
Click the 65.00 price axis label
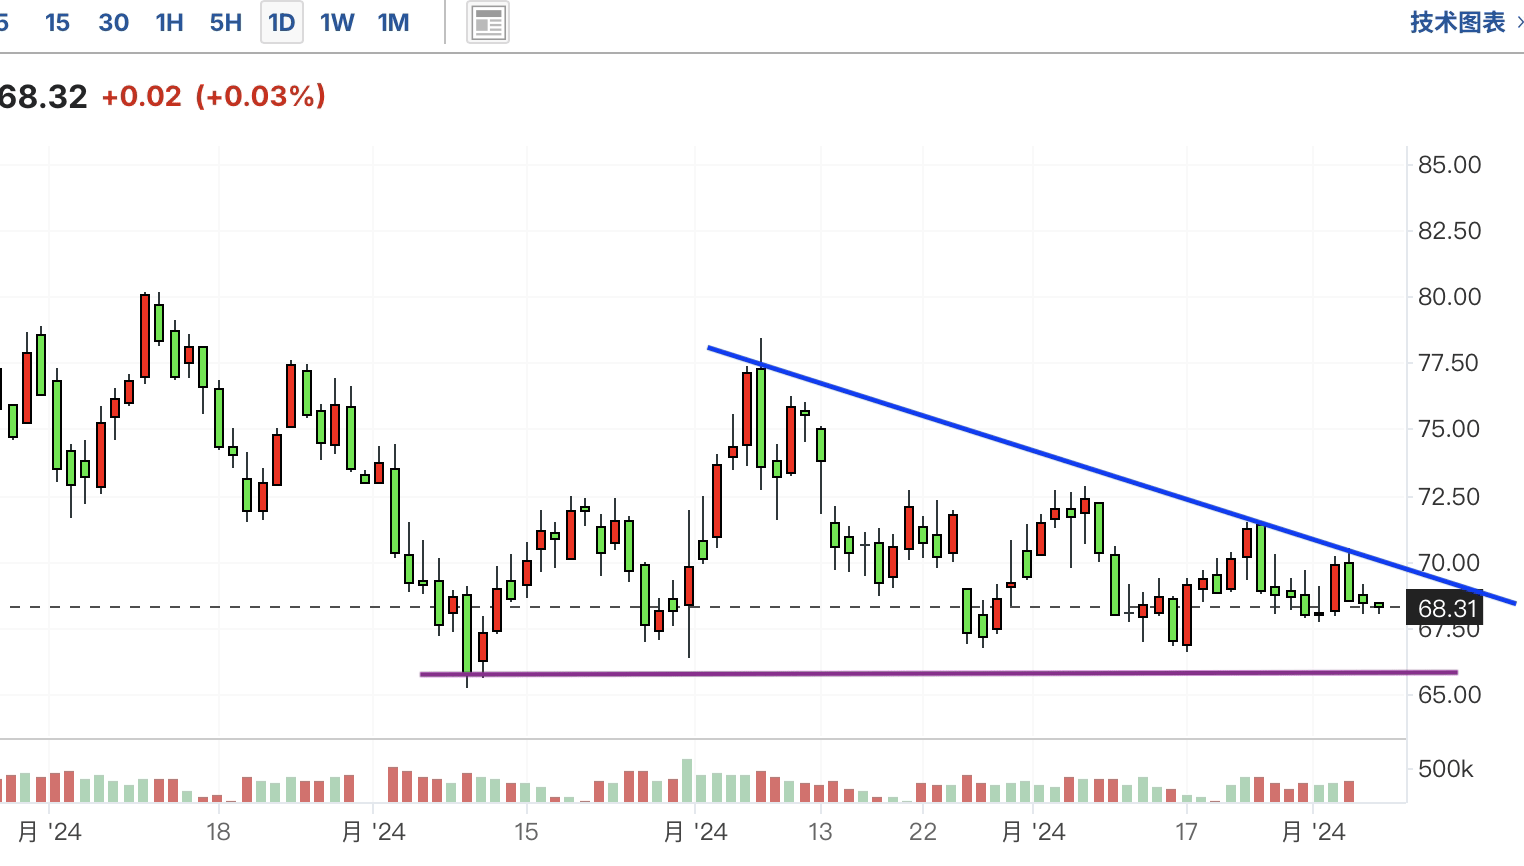tap(1449, 695)
